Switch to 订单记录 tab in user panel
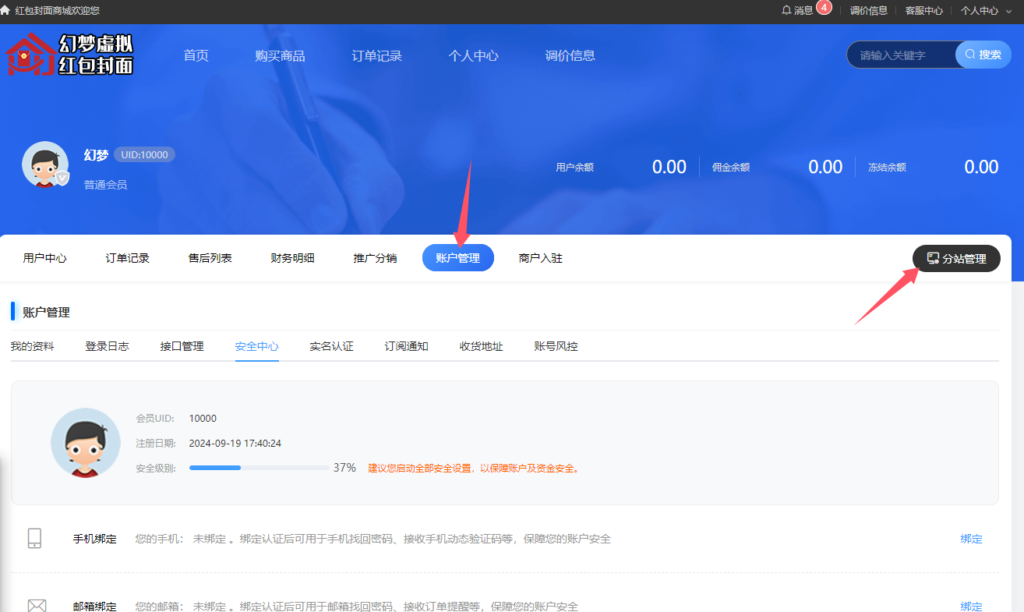Image resolution: width=1024 pixels, height=612 pixels. 127,258
